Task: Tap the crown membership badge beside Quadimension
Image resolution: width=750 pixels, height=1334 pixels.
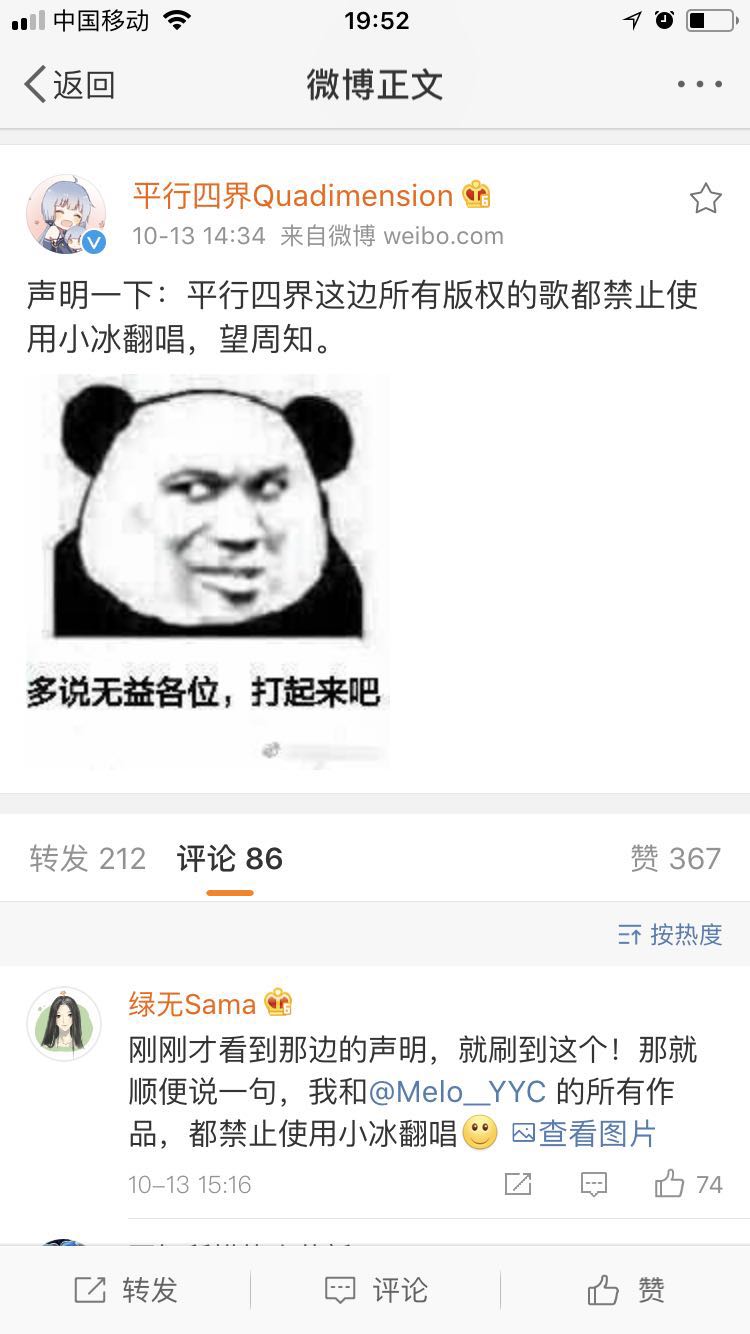Action: point(476,195)
